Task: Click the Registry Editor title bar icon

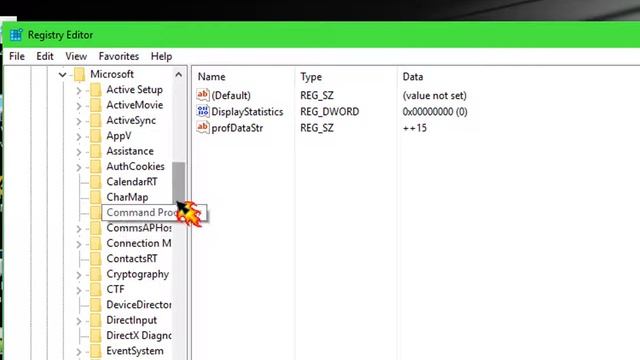Action: point(16,35)
